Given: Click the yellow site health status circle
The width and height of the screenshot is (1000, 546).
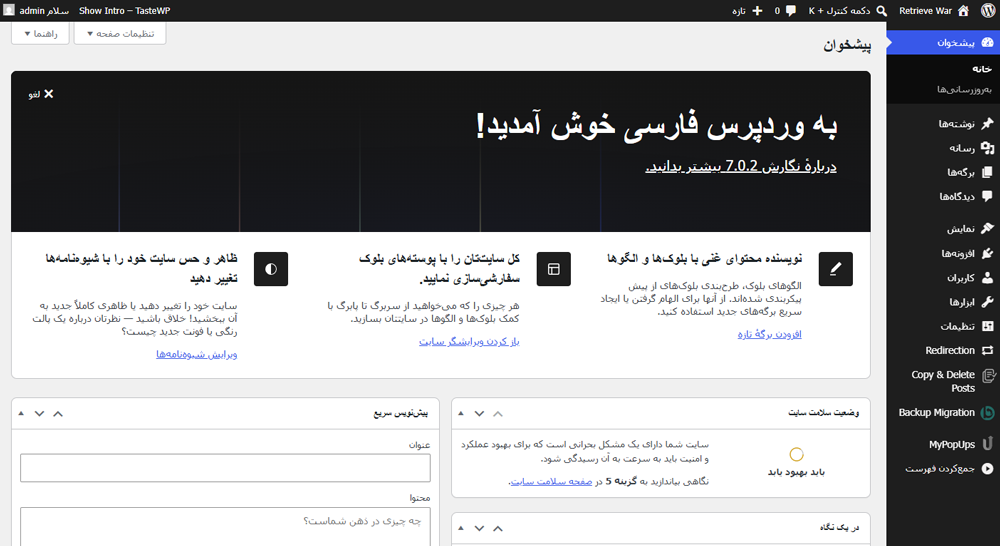Looking at the screenshot, I should pyautogui.click(x=796, y=454).
